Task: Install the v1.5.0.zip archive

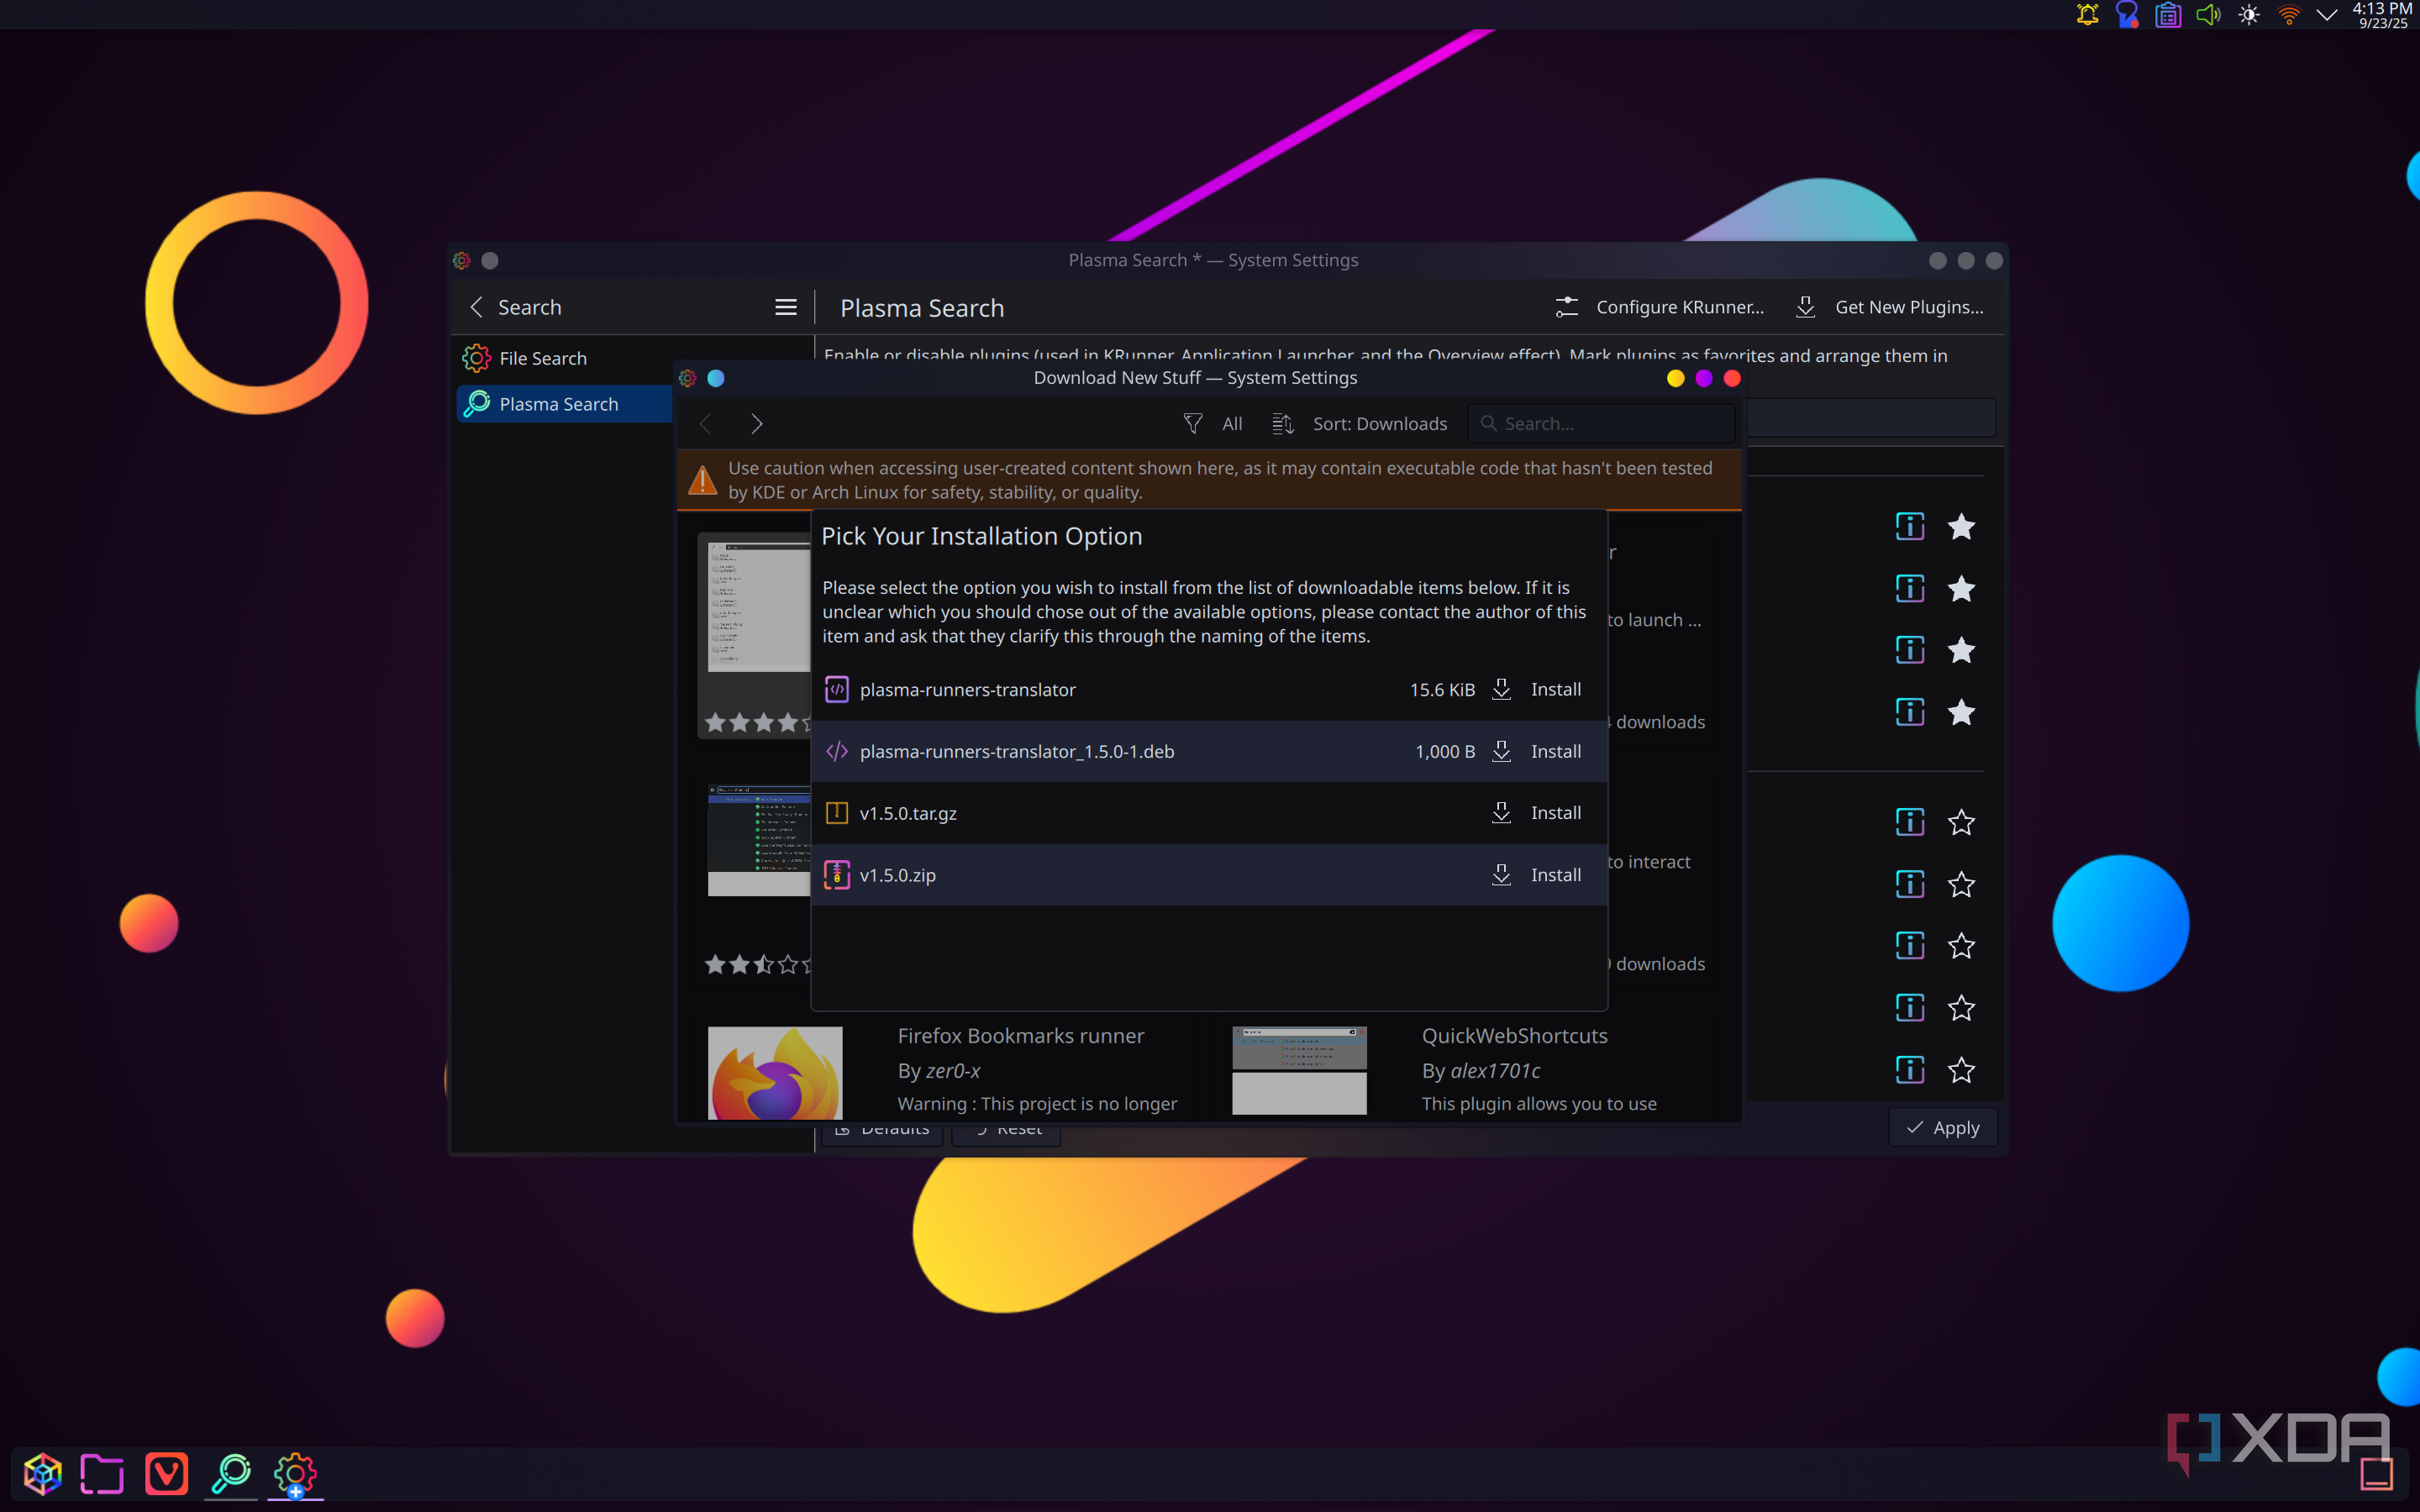Action: 1537,875
